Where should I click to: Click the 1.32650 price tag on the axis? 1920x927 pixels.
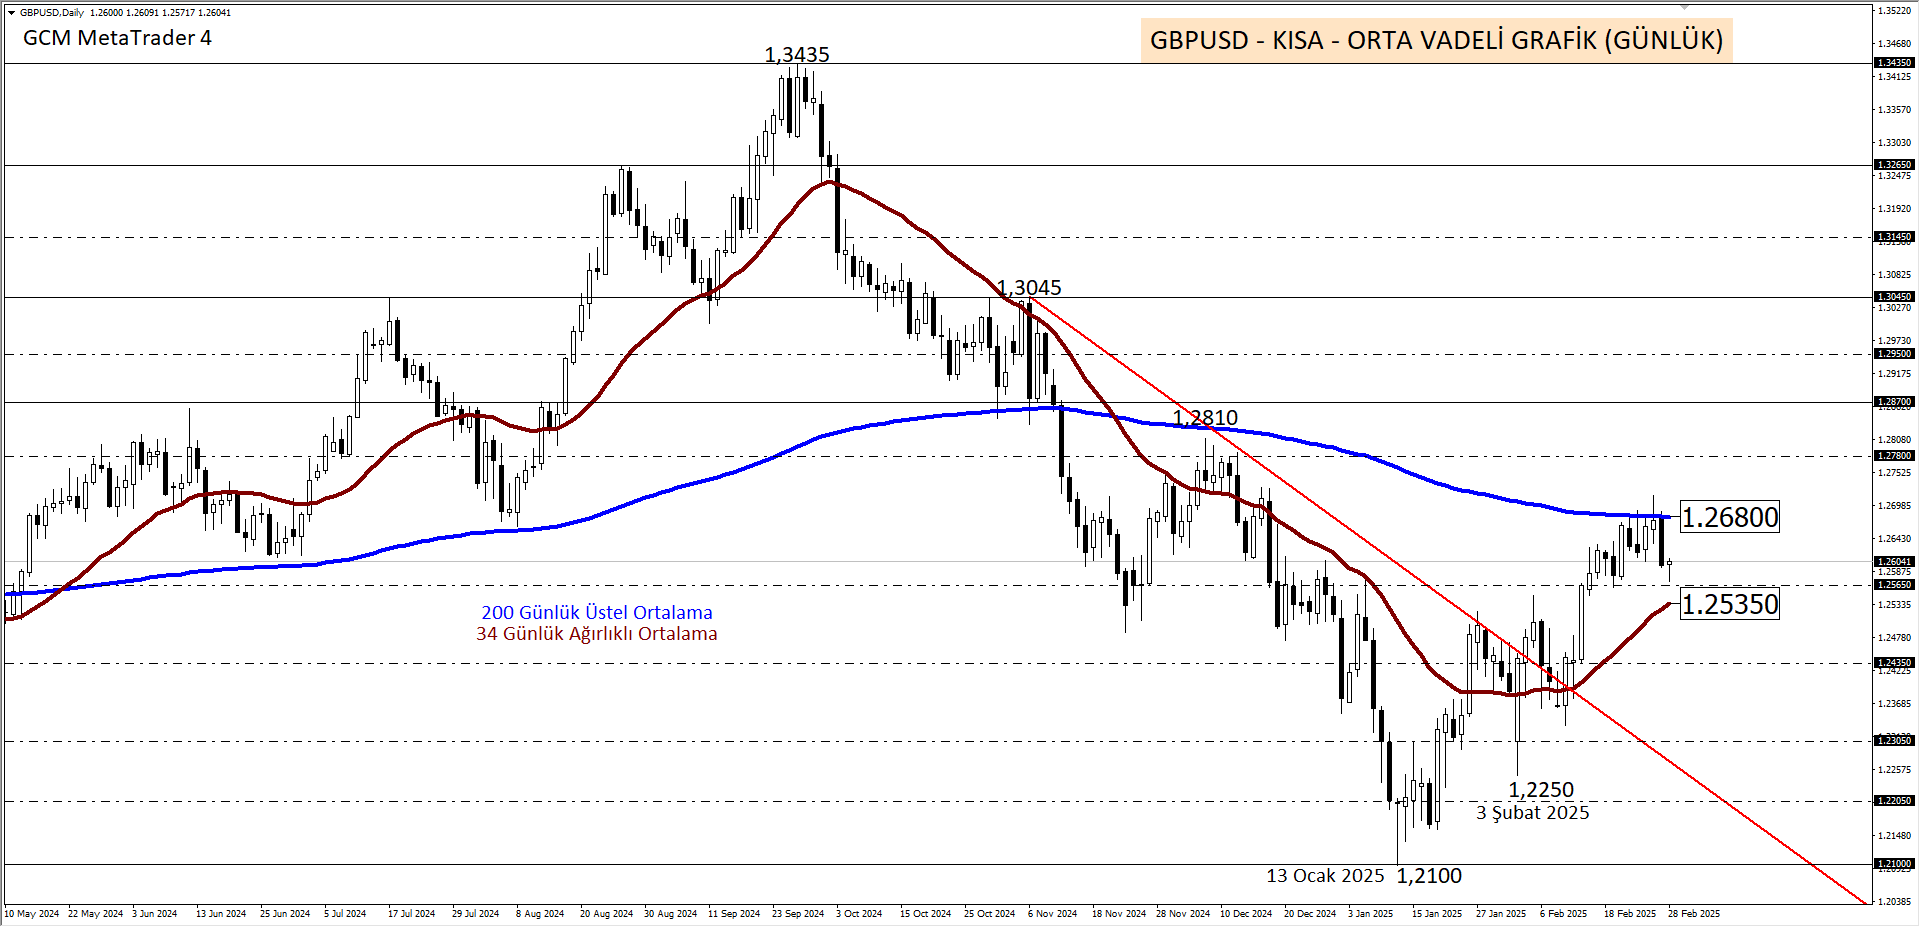pos(1894,165)
